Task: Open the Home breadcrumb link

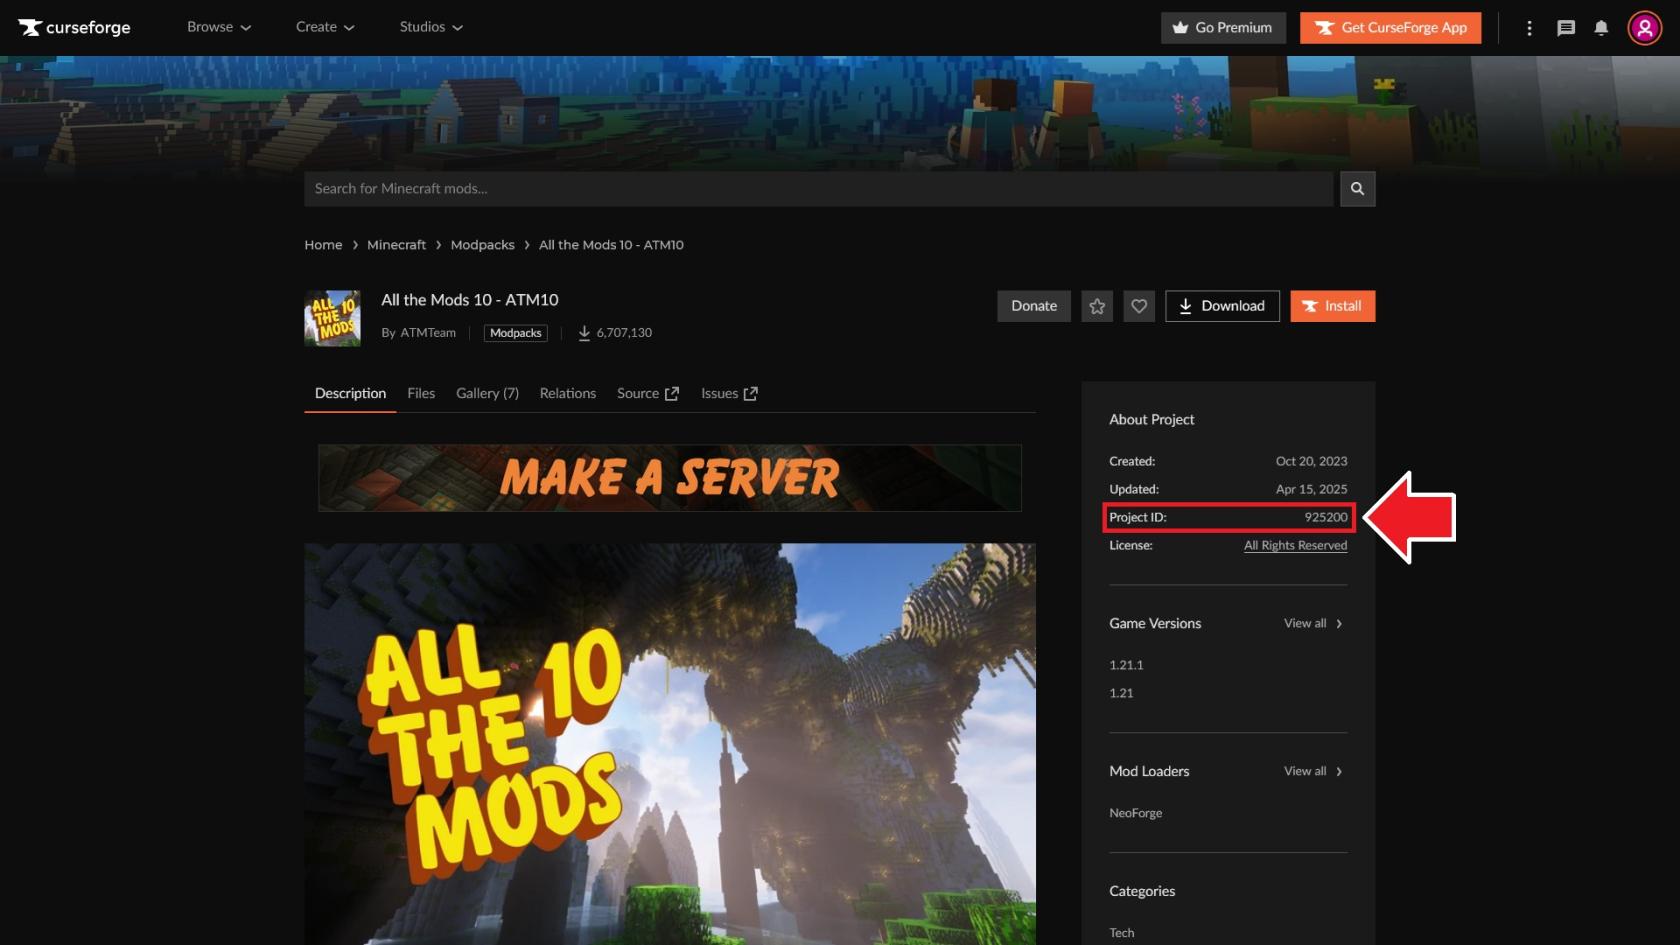Action: 323,245
